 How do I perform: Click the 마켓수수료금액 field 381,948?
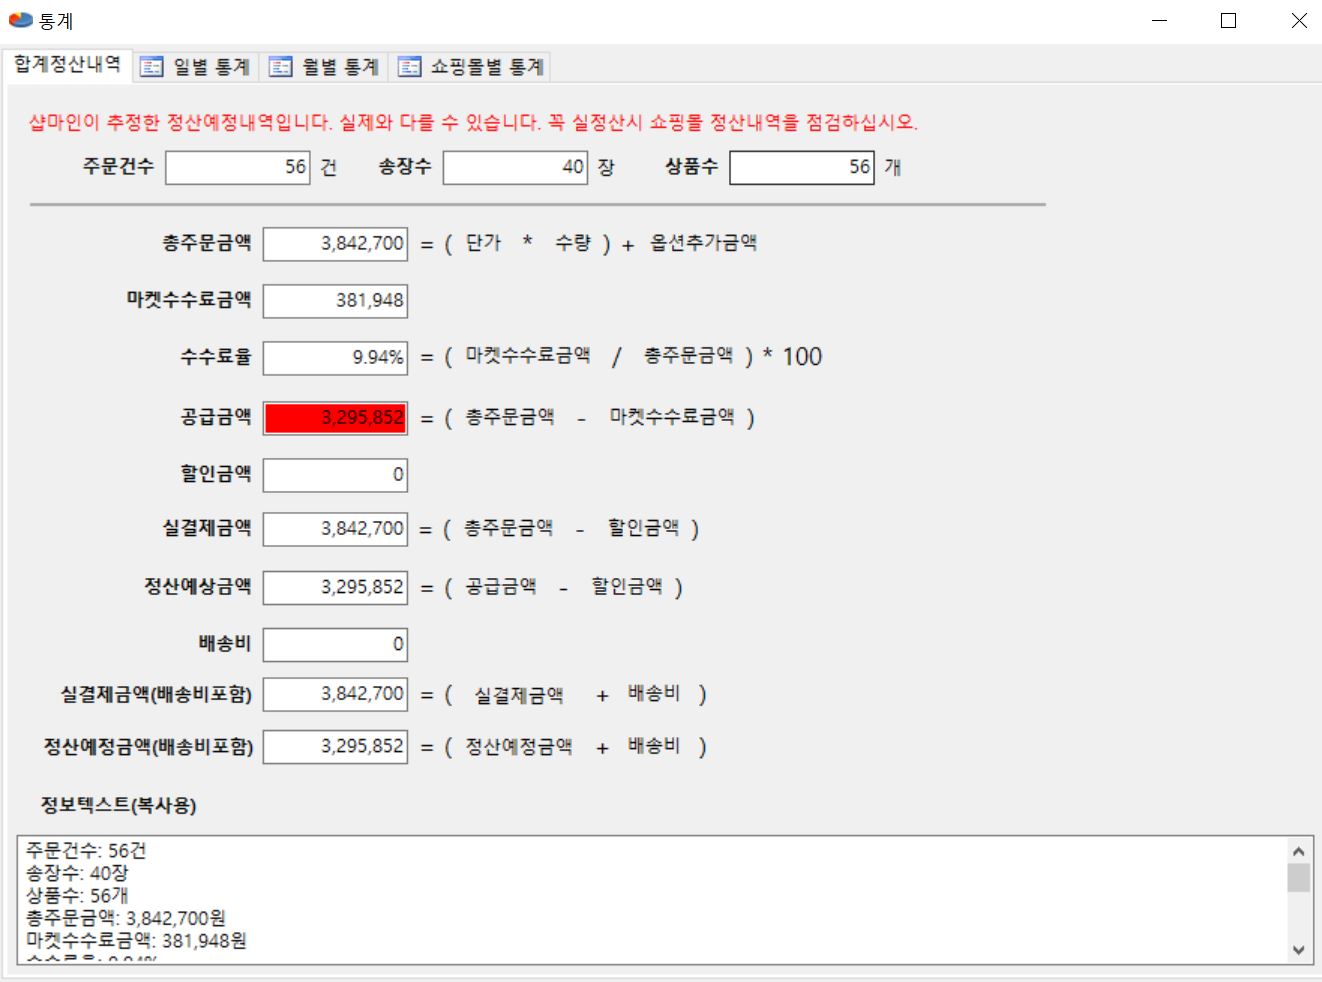tap(336, 301)
